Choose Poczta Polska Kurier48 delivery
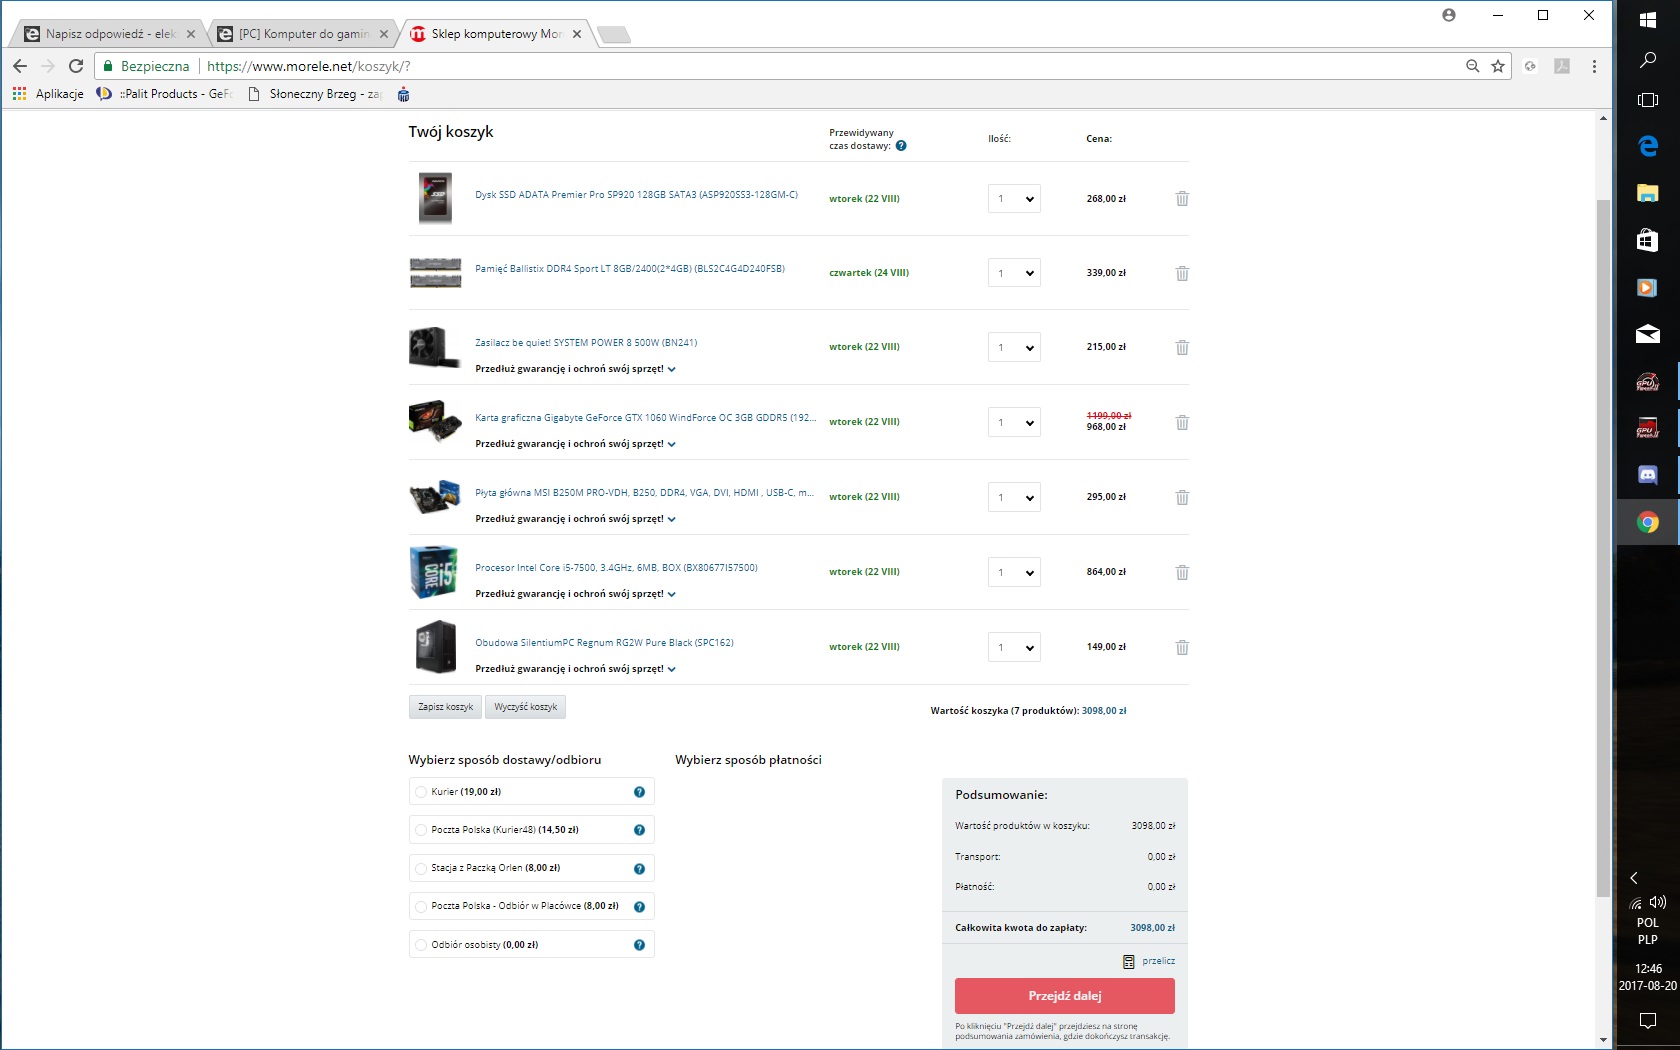 tap(421, 830)
